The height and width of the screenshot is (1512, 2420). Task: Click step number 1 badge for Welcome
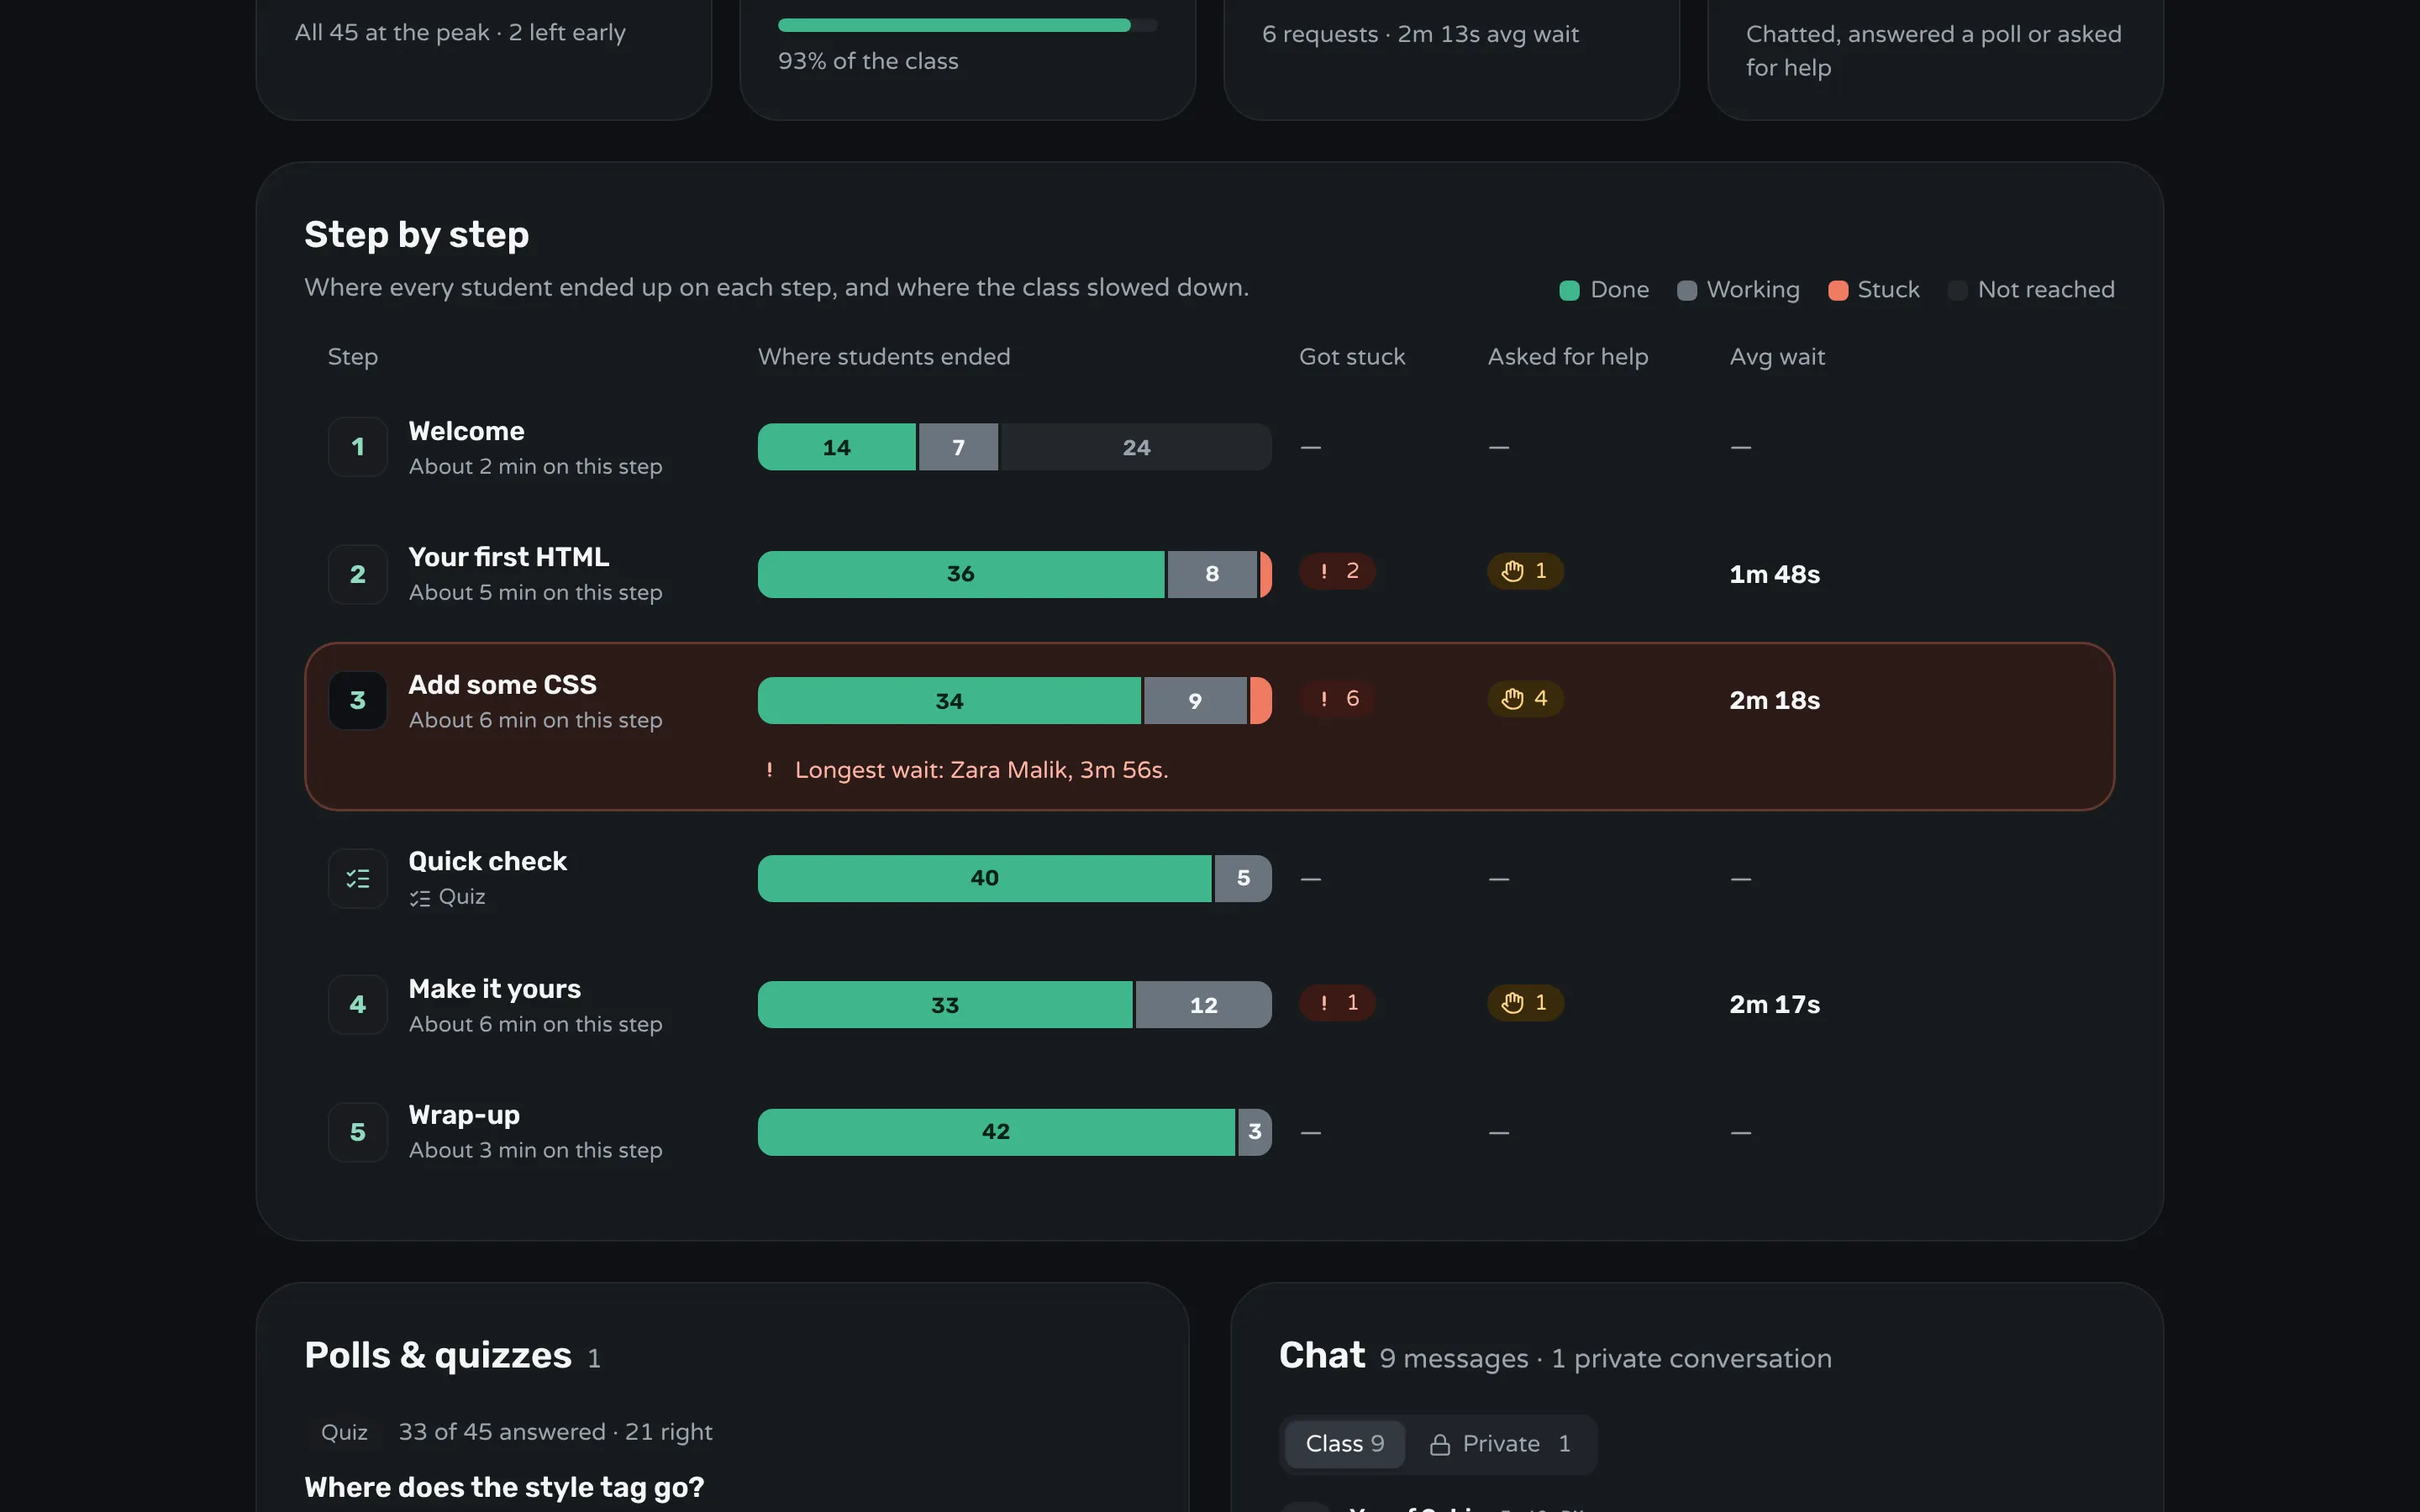coord(358,447)
